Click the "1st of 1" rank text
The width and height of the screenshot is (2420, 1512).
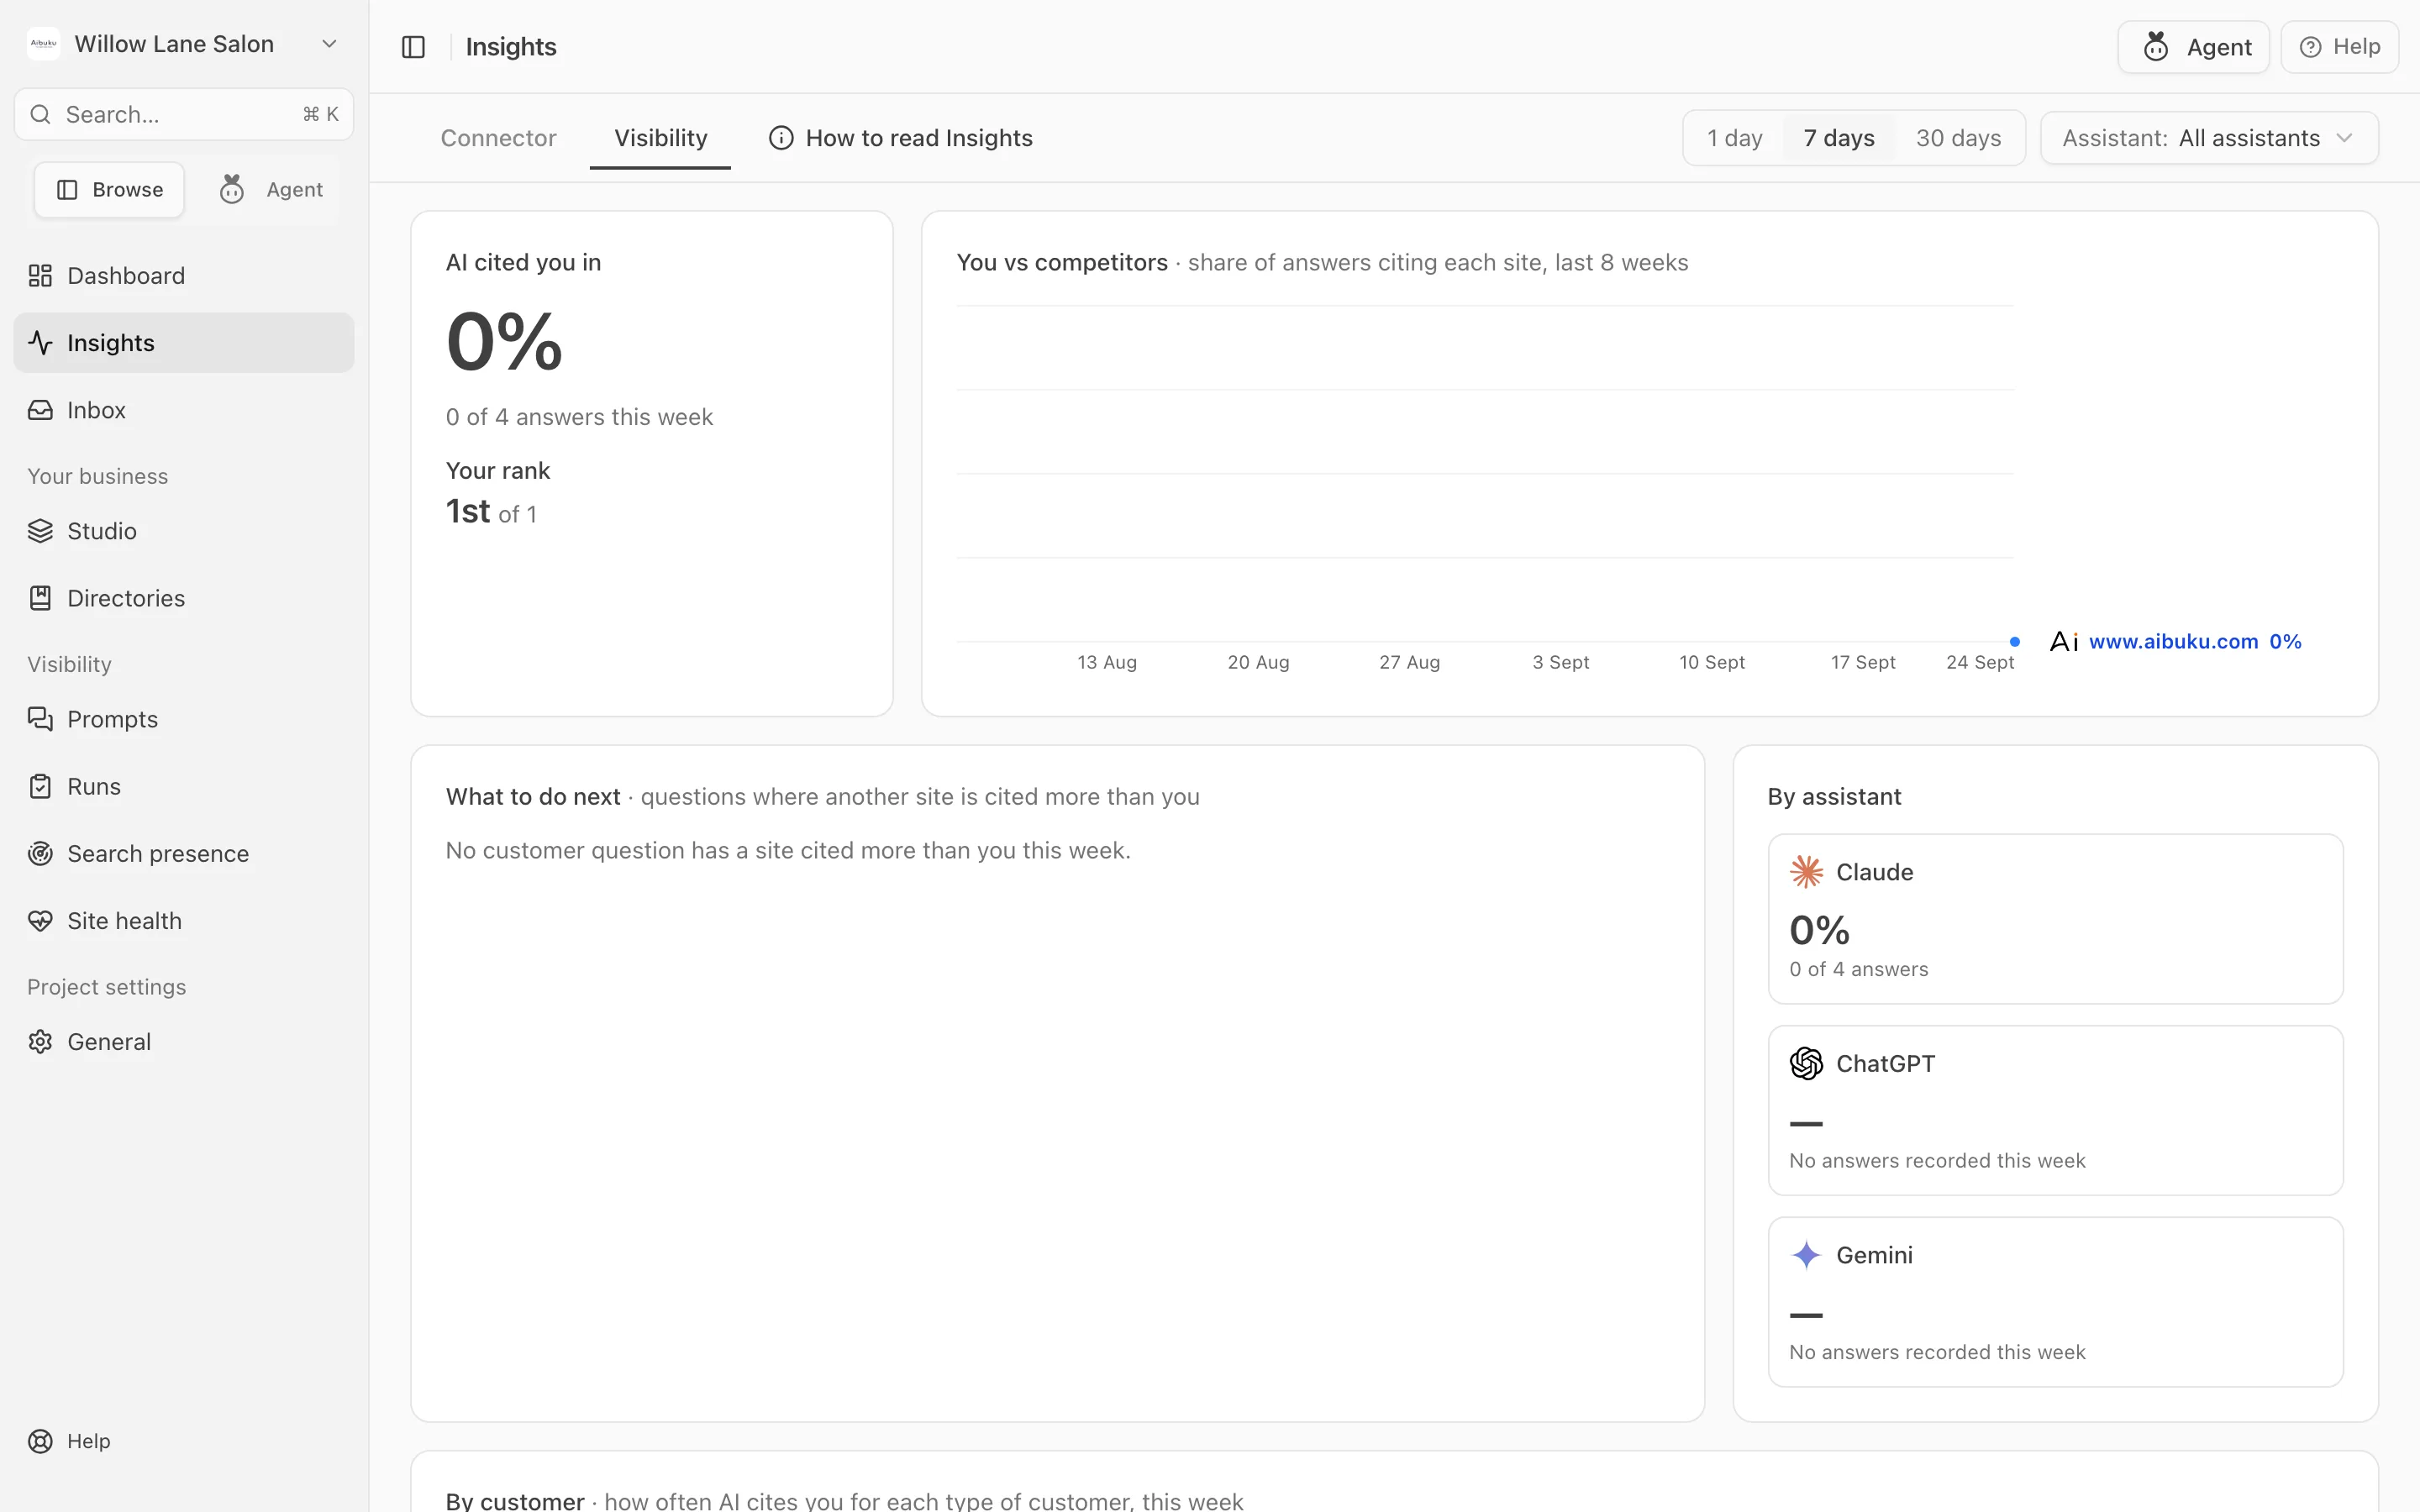(491, 512)
